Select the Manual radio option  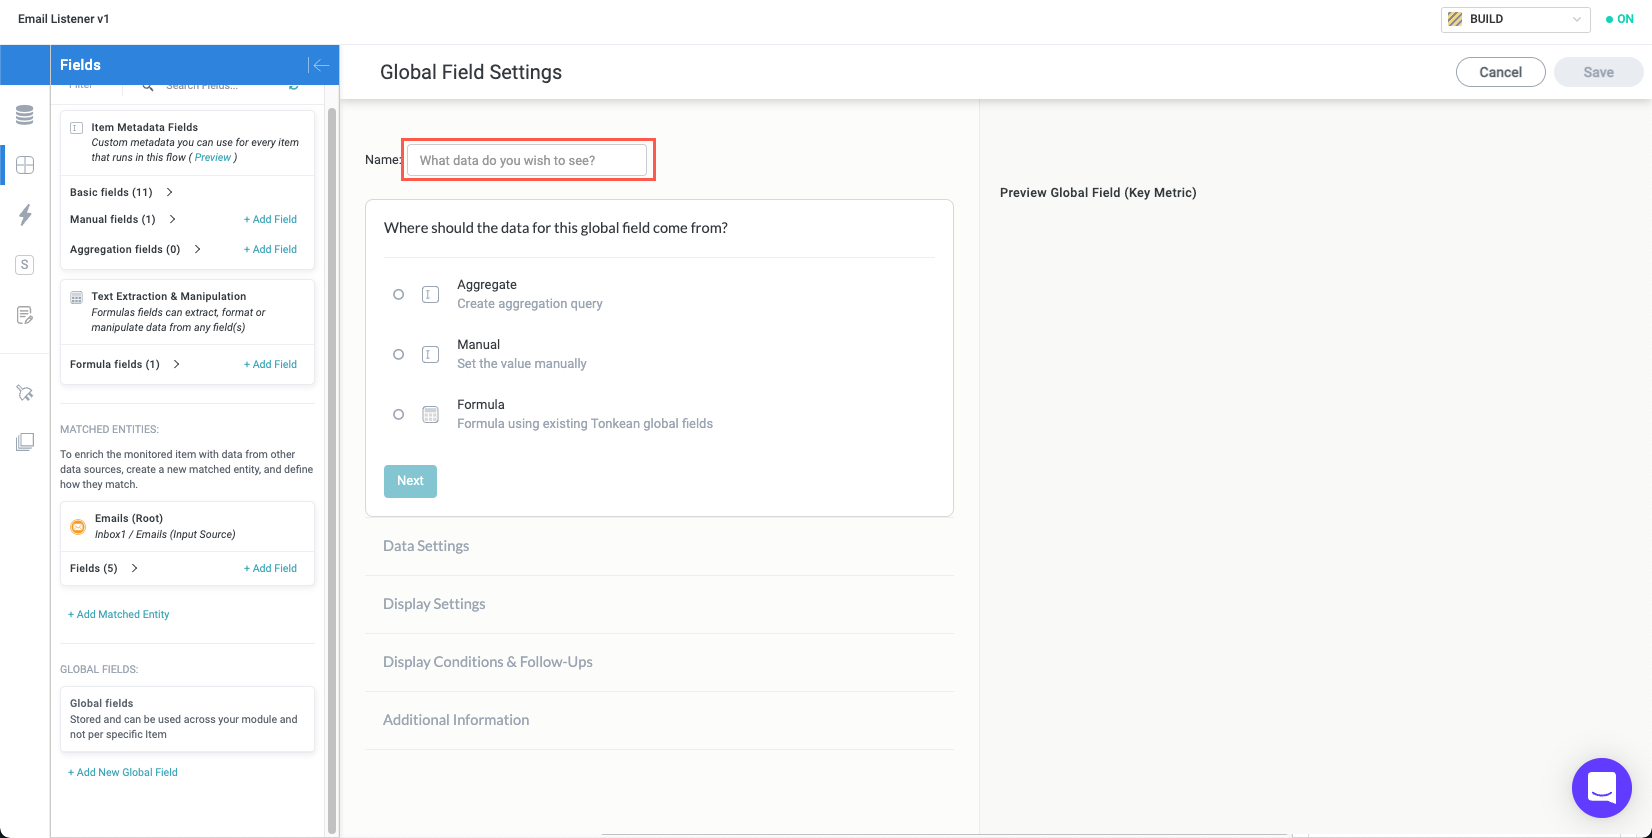[x=398, y=355]
